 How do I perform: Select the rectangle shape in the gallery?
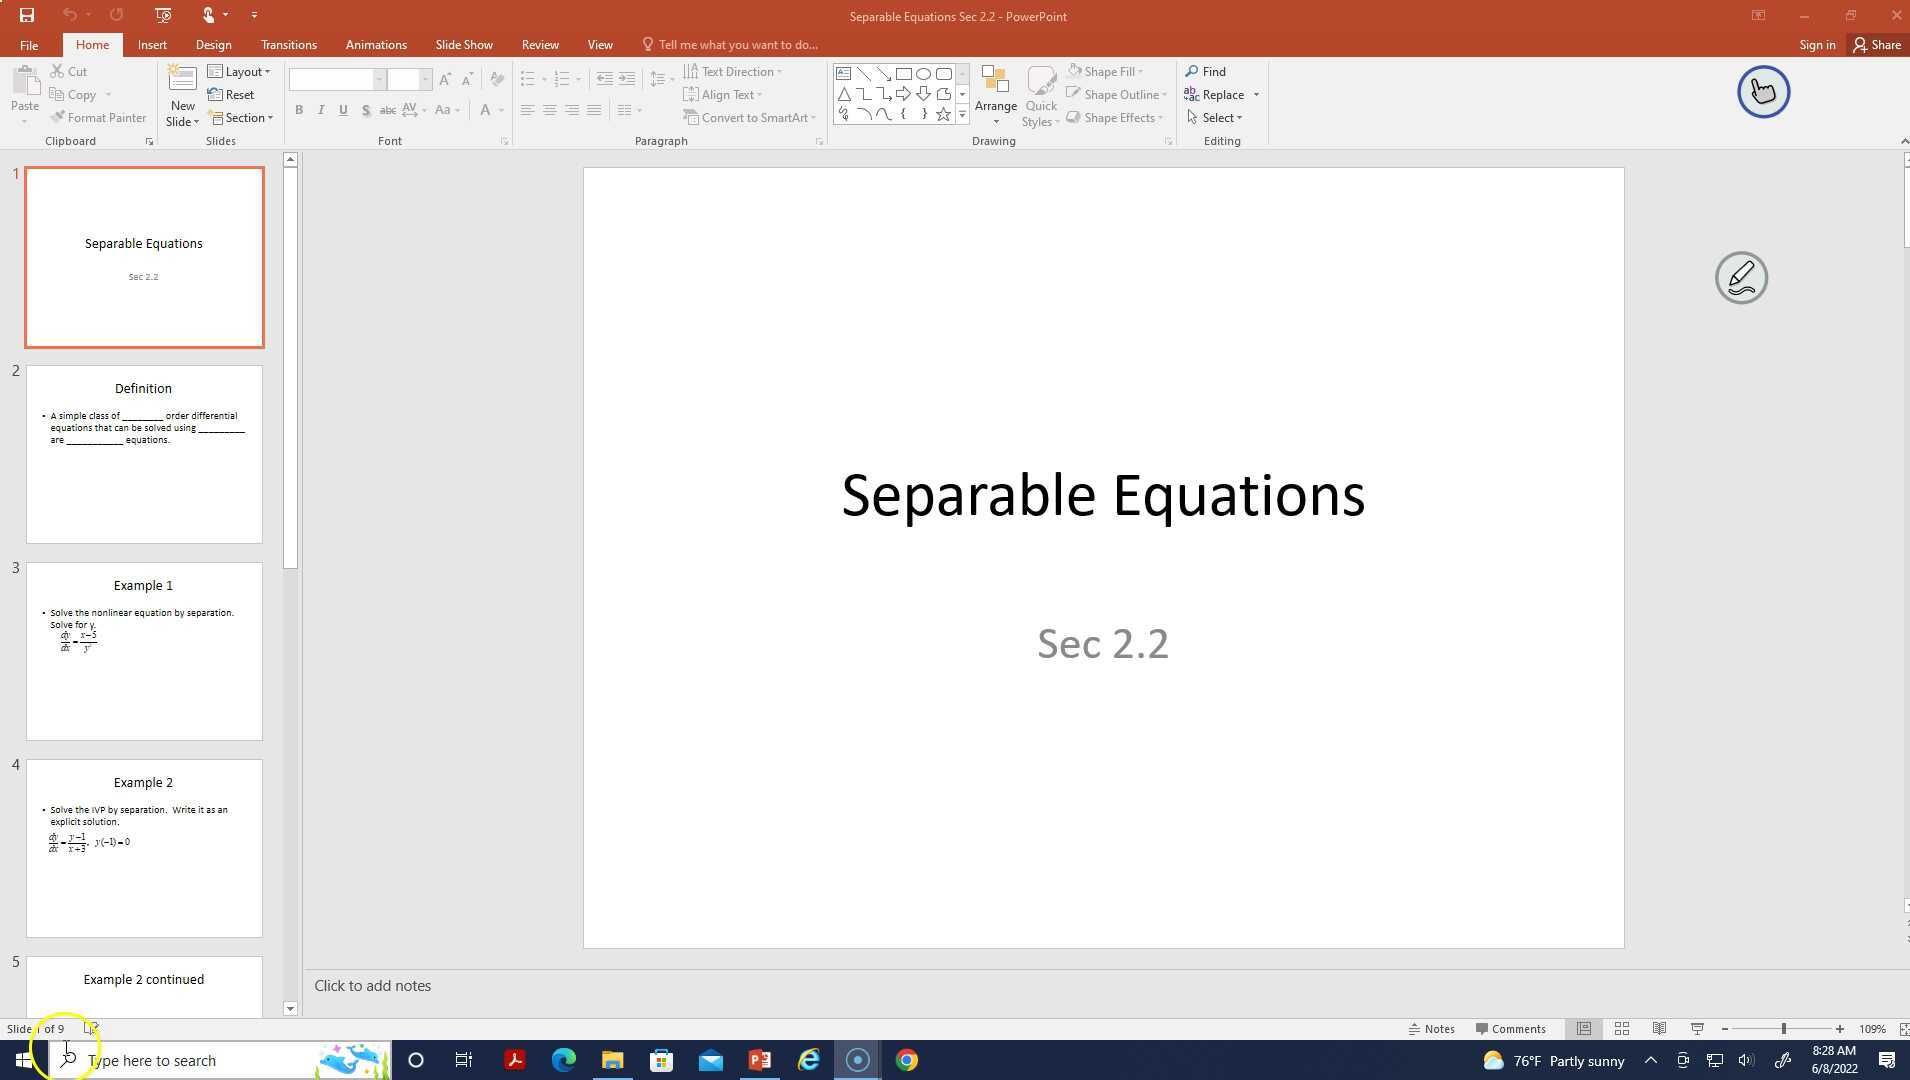[x=903, y=73]
